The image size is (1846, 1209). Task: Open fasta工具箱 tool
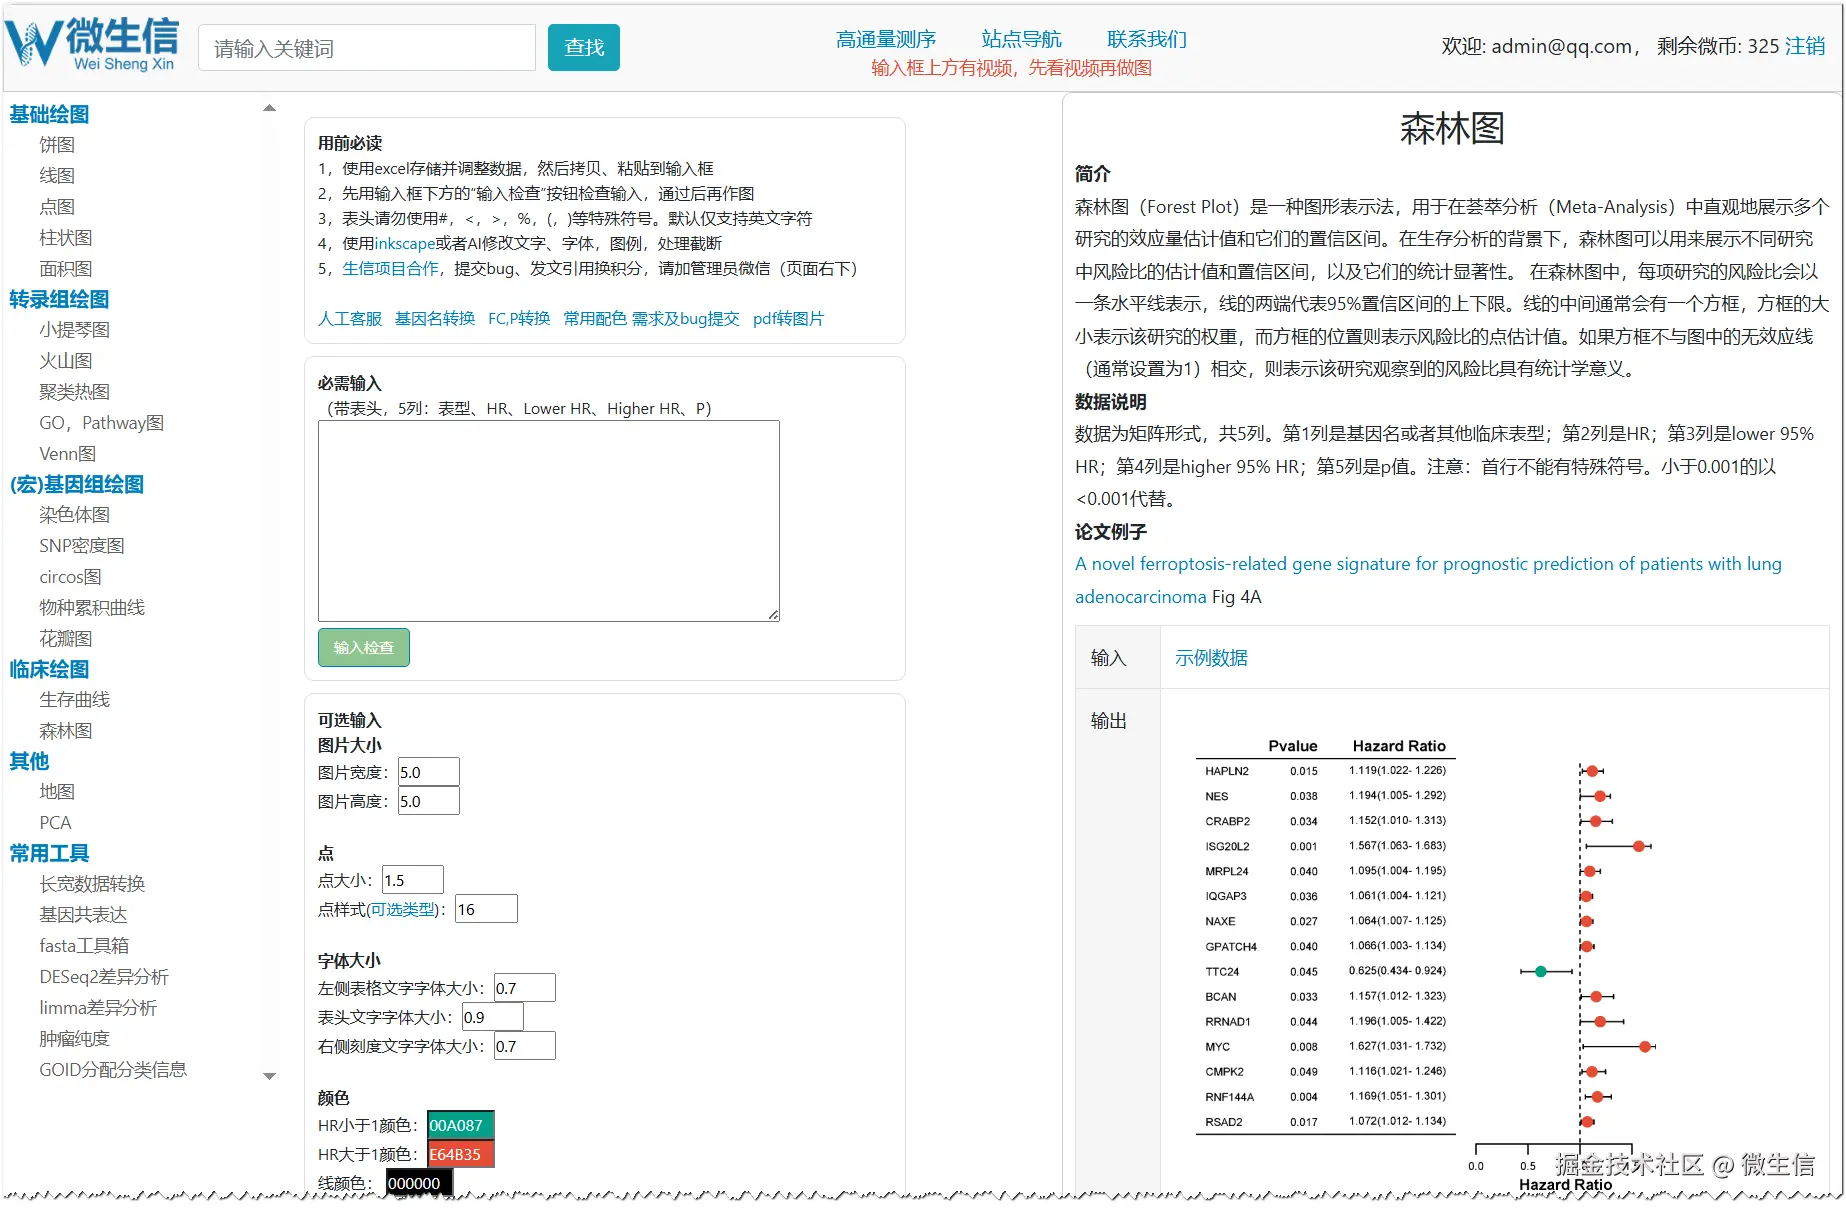pos(84,946)
